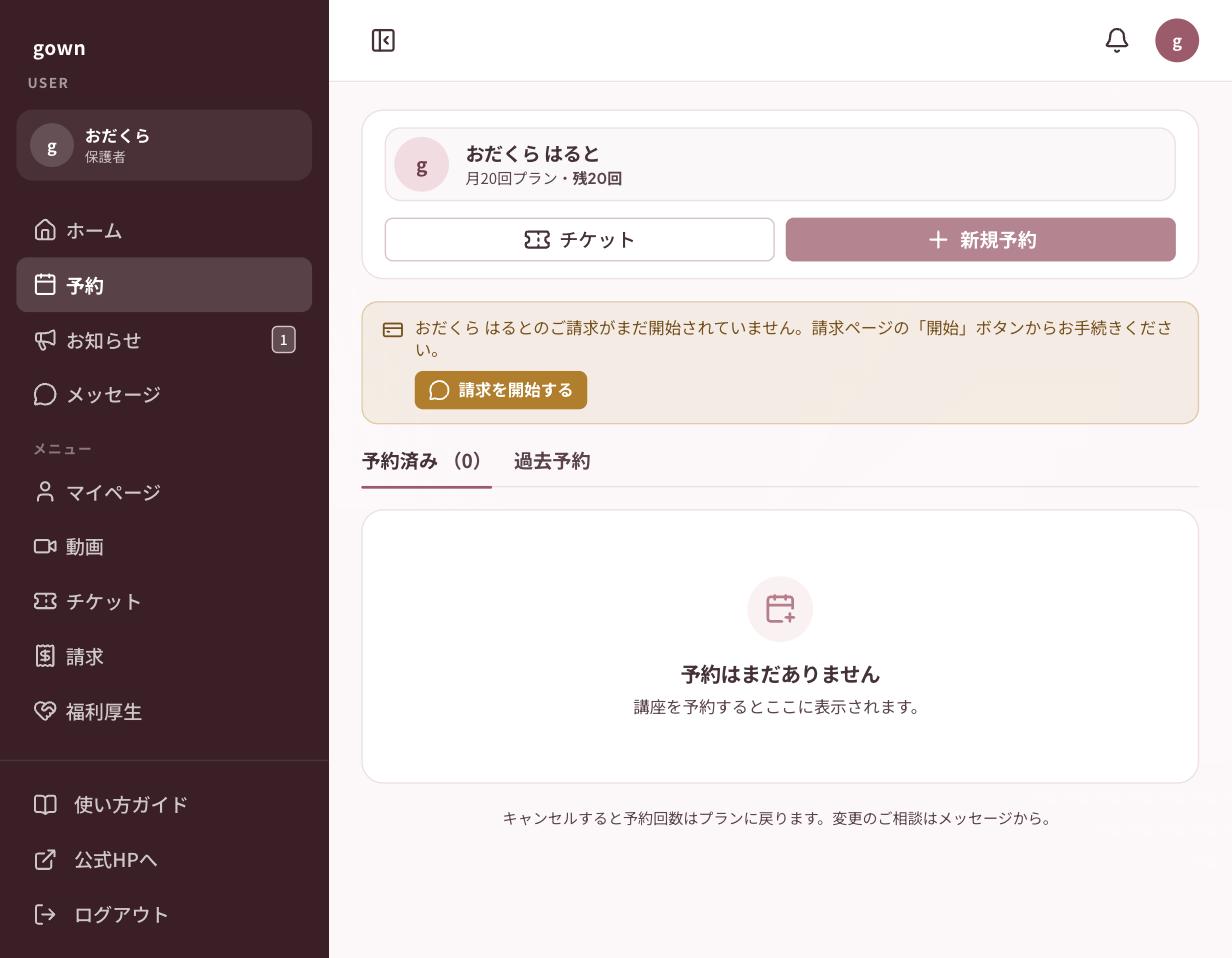Click the plus icon on 新規予約

click(x=938, y=240)
